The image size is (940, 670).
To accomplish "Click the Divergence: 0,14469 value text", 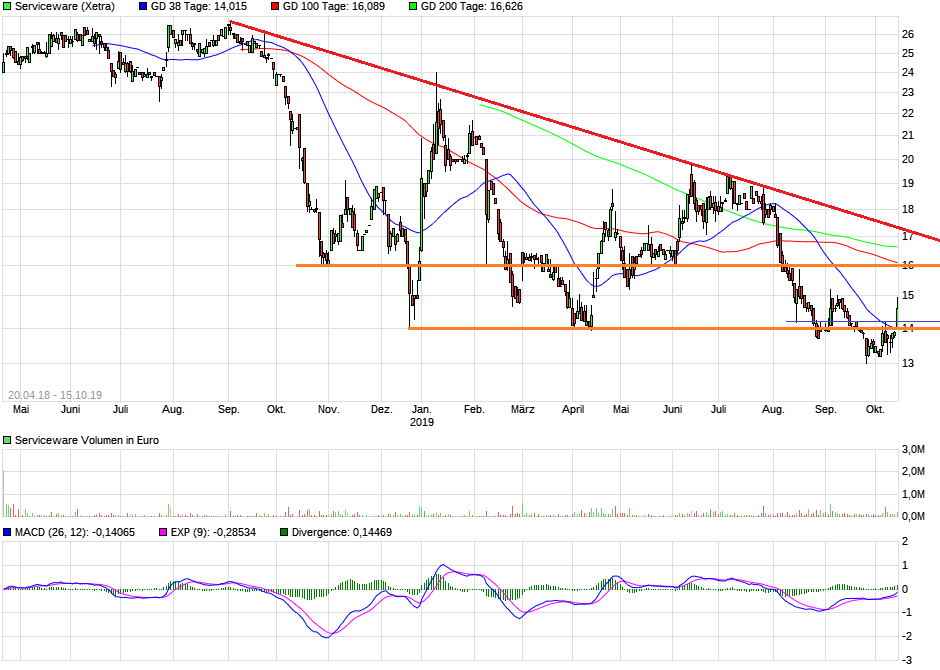I will 341,532.
